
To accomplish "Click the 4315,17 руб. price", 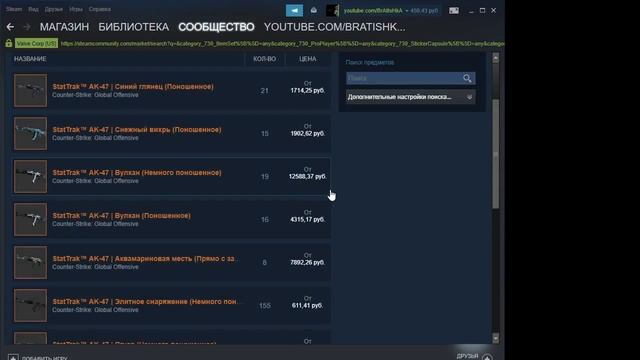I will pos(307,219).
